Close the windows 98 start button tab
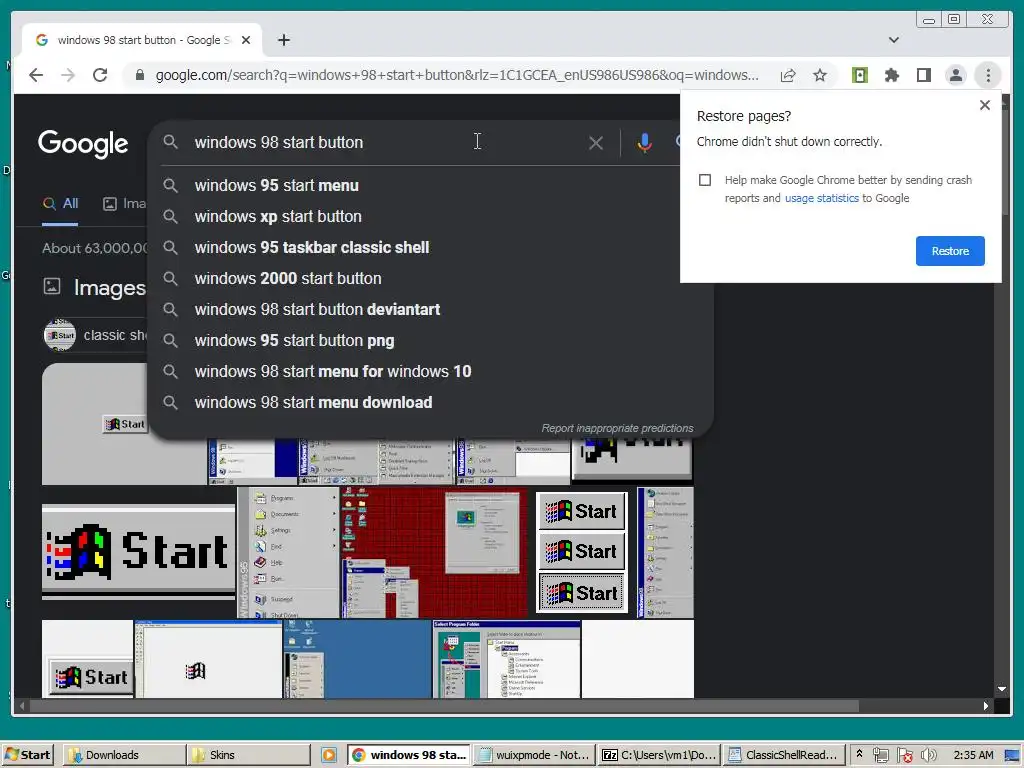This screenshot has height=768, width=1024. coord(246,40)
